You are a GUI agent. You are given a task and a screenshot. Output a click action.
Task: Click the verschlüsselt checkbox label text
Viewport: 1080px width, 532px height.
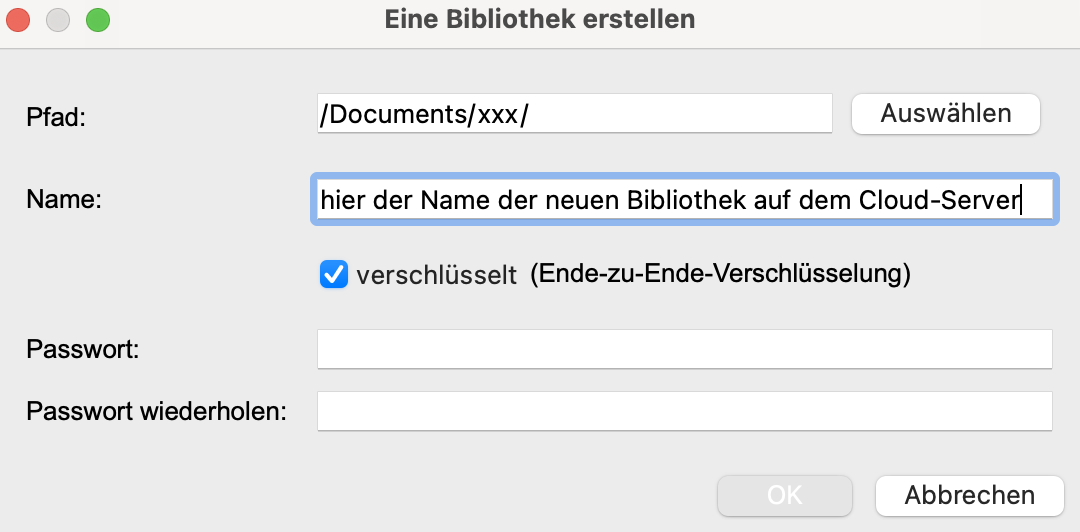click(x=436, y=275)
